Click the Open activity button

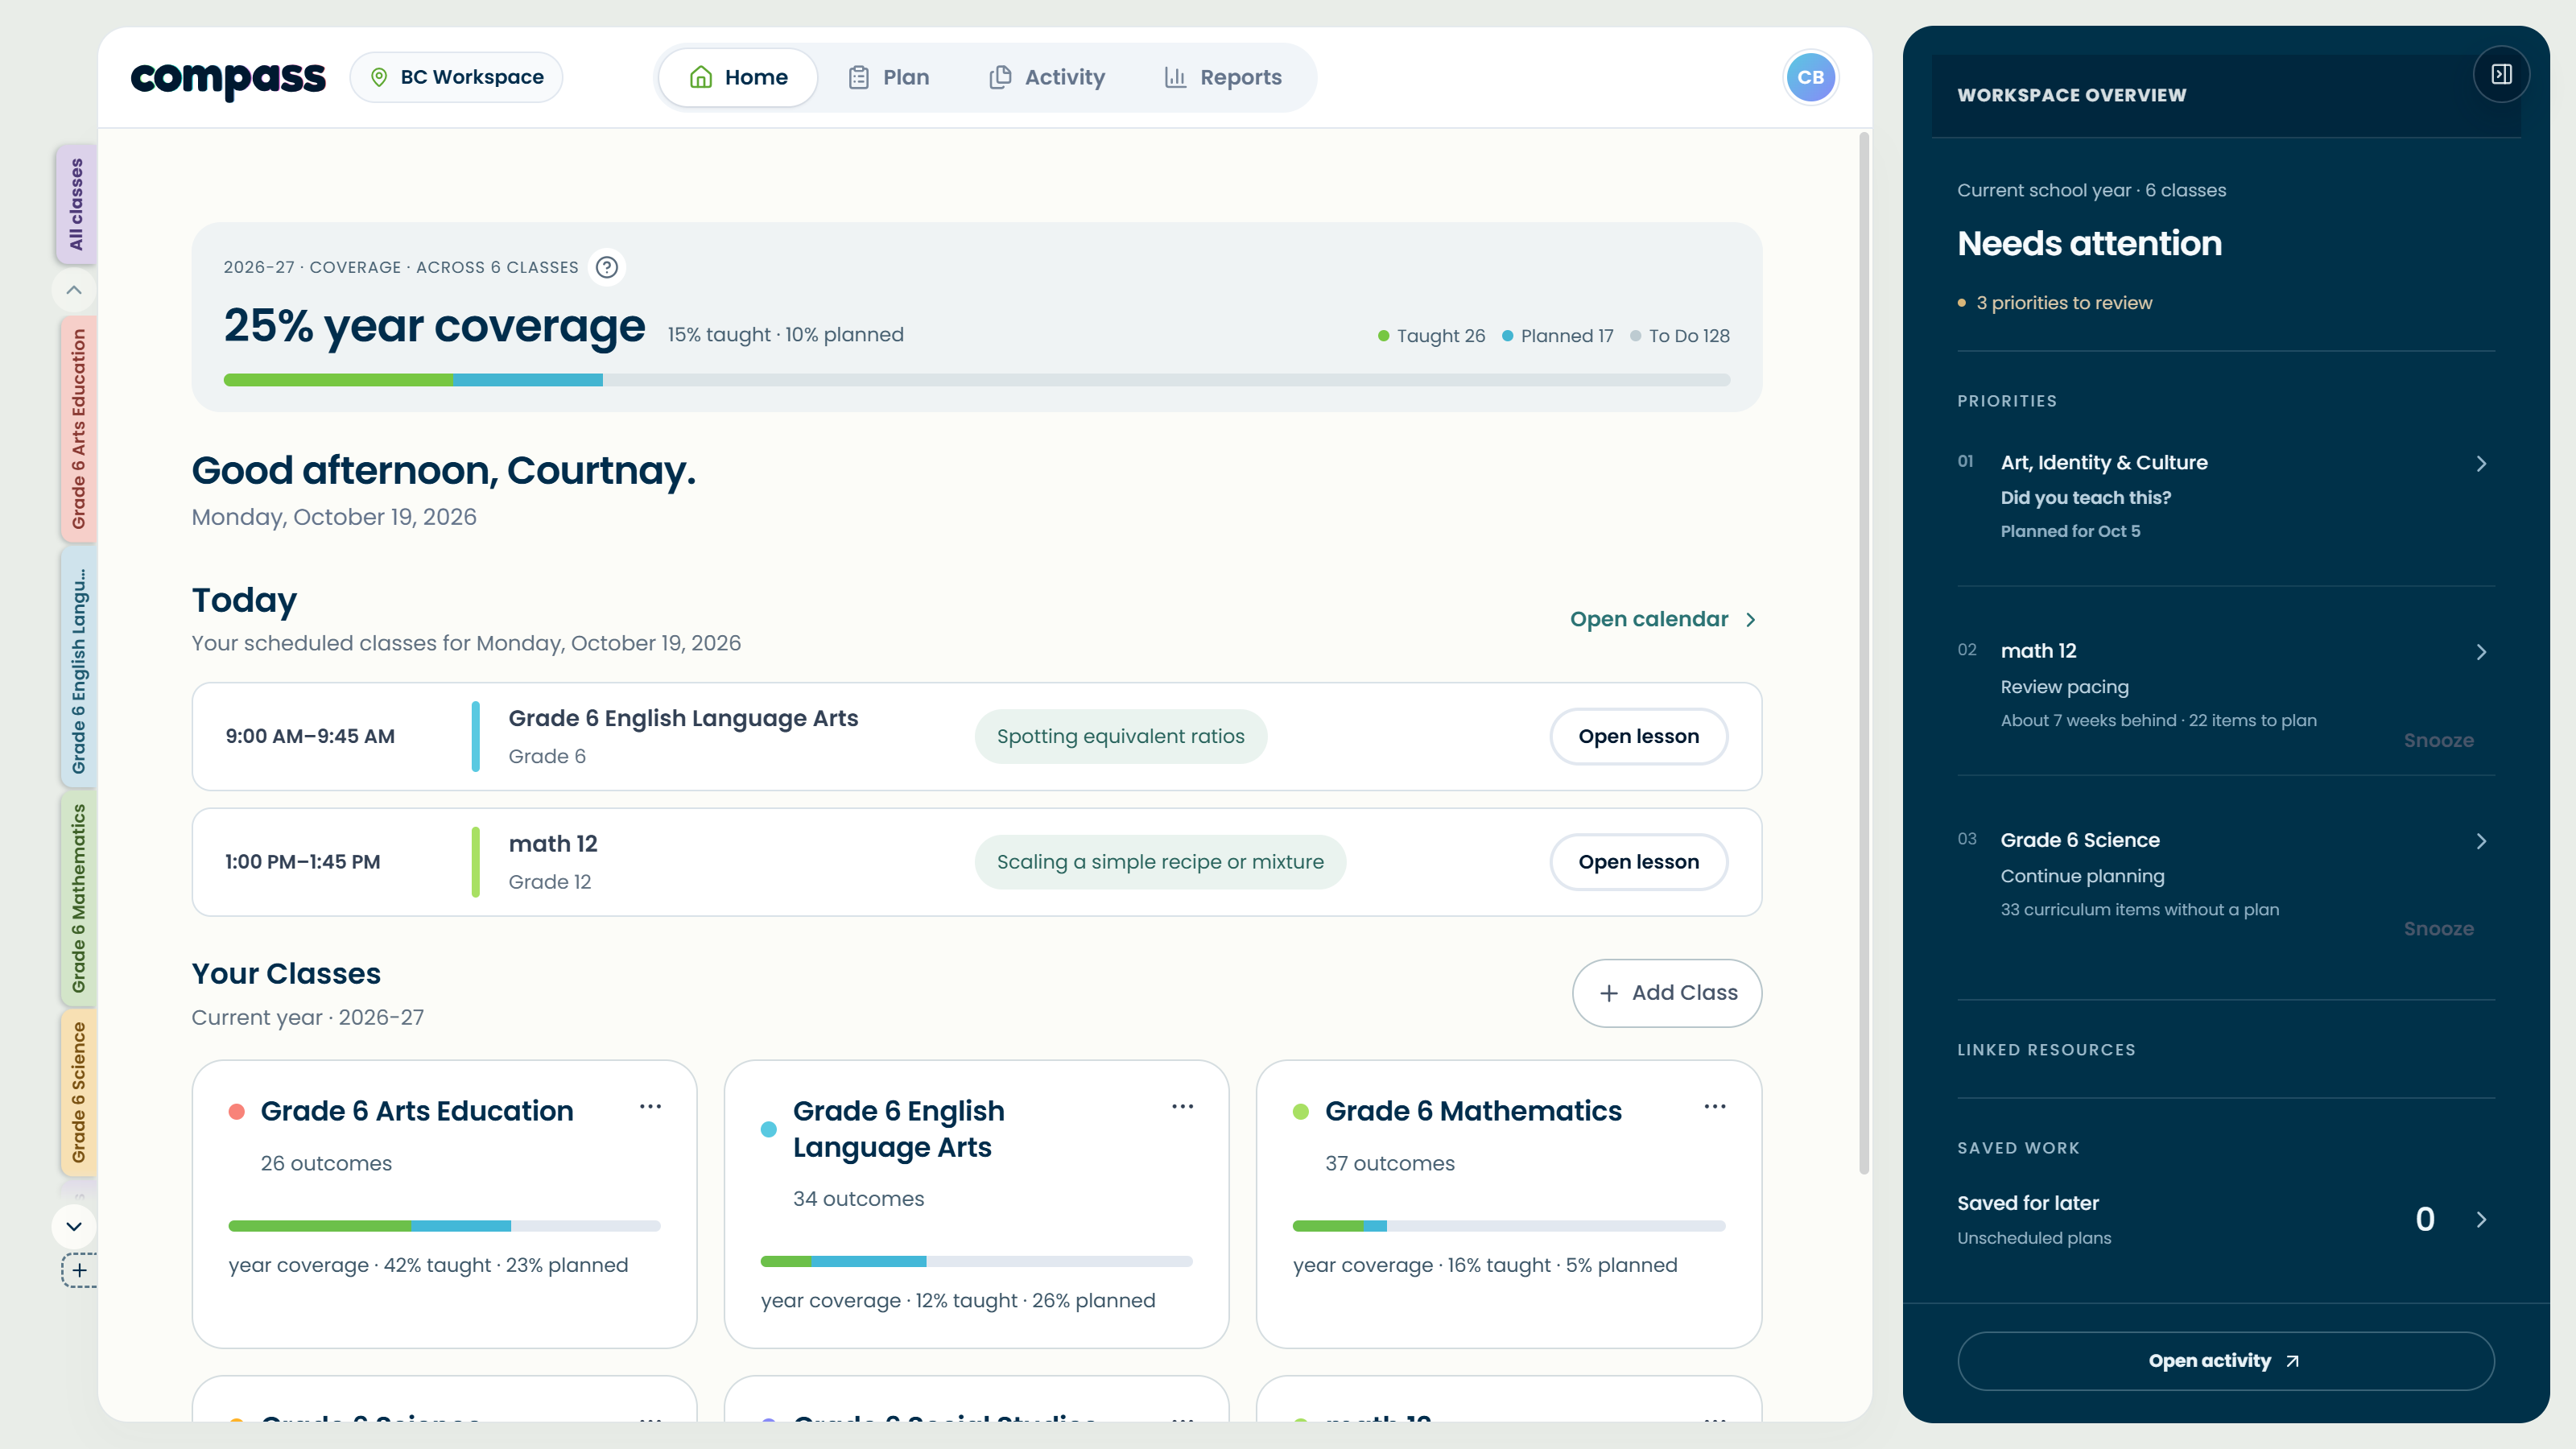pos(2225,1361)
